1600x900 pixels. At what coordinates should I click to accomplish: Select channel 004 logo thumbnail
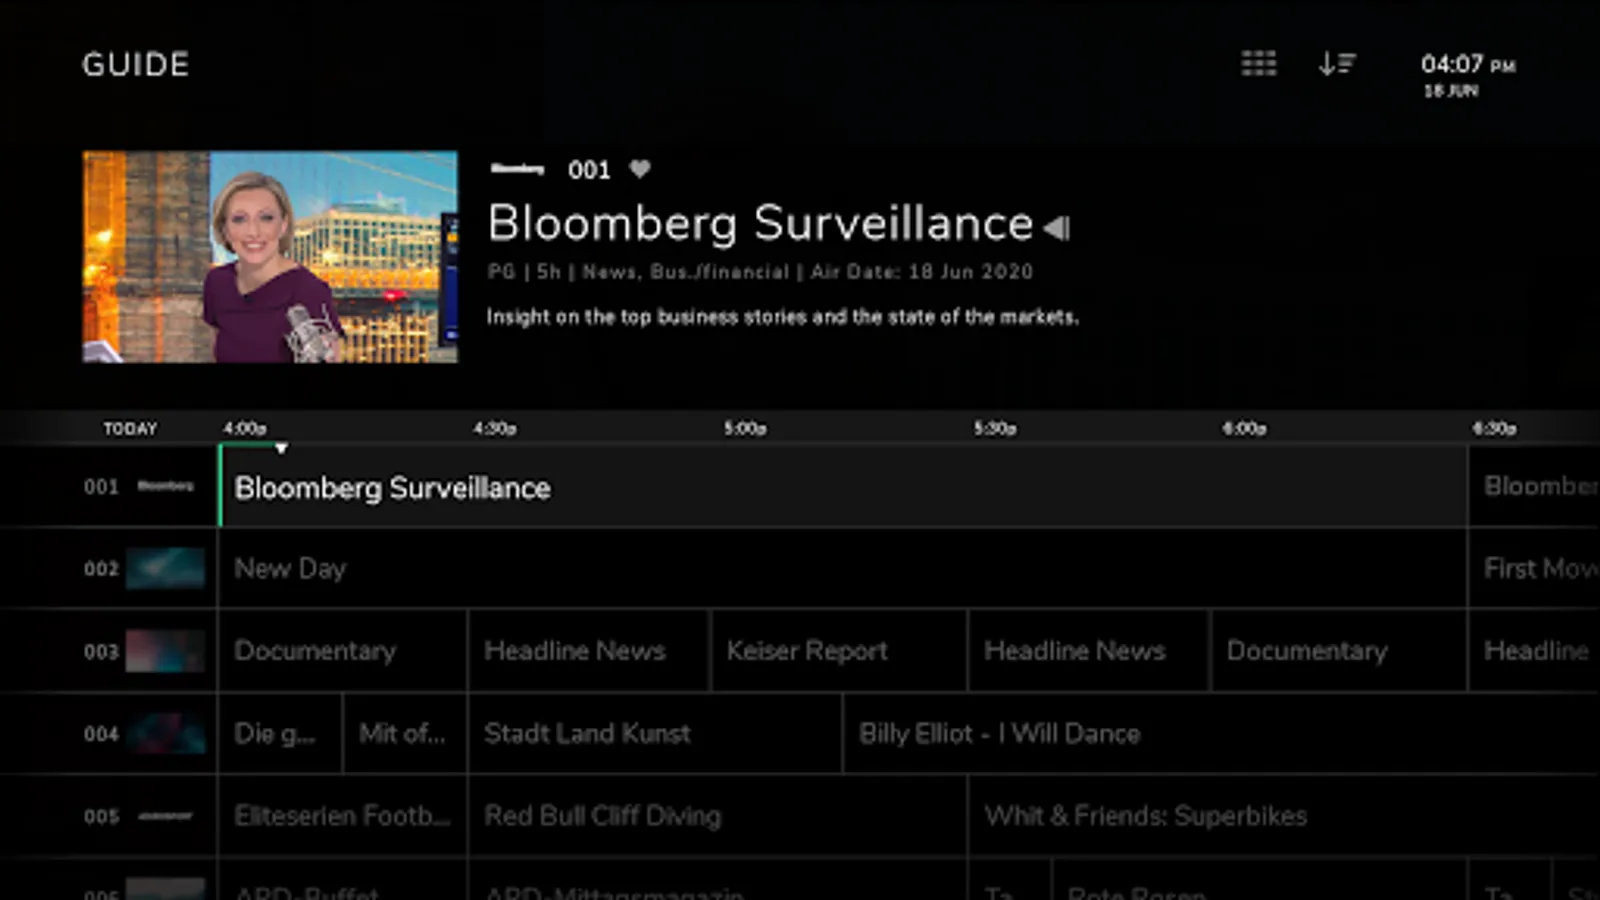(165, 733)
